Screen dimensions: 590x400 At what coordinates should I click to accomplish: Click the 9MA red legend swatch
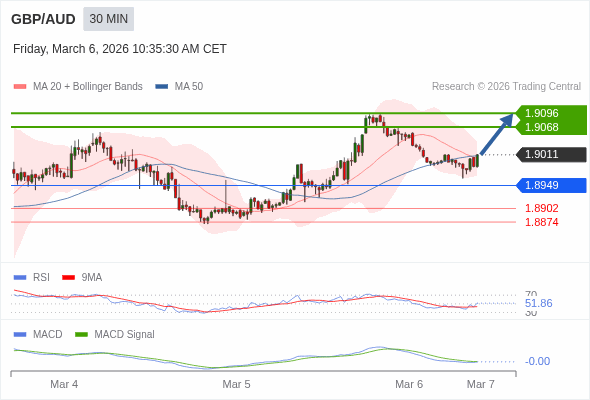68,278
